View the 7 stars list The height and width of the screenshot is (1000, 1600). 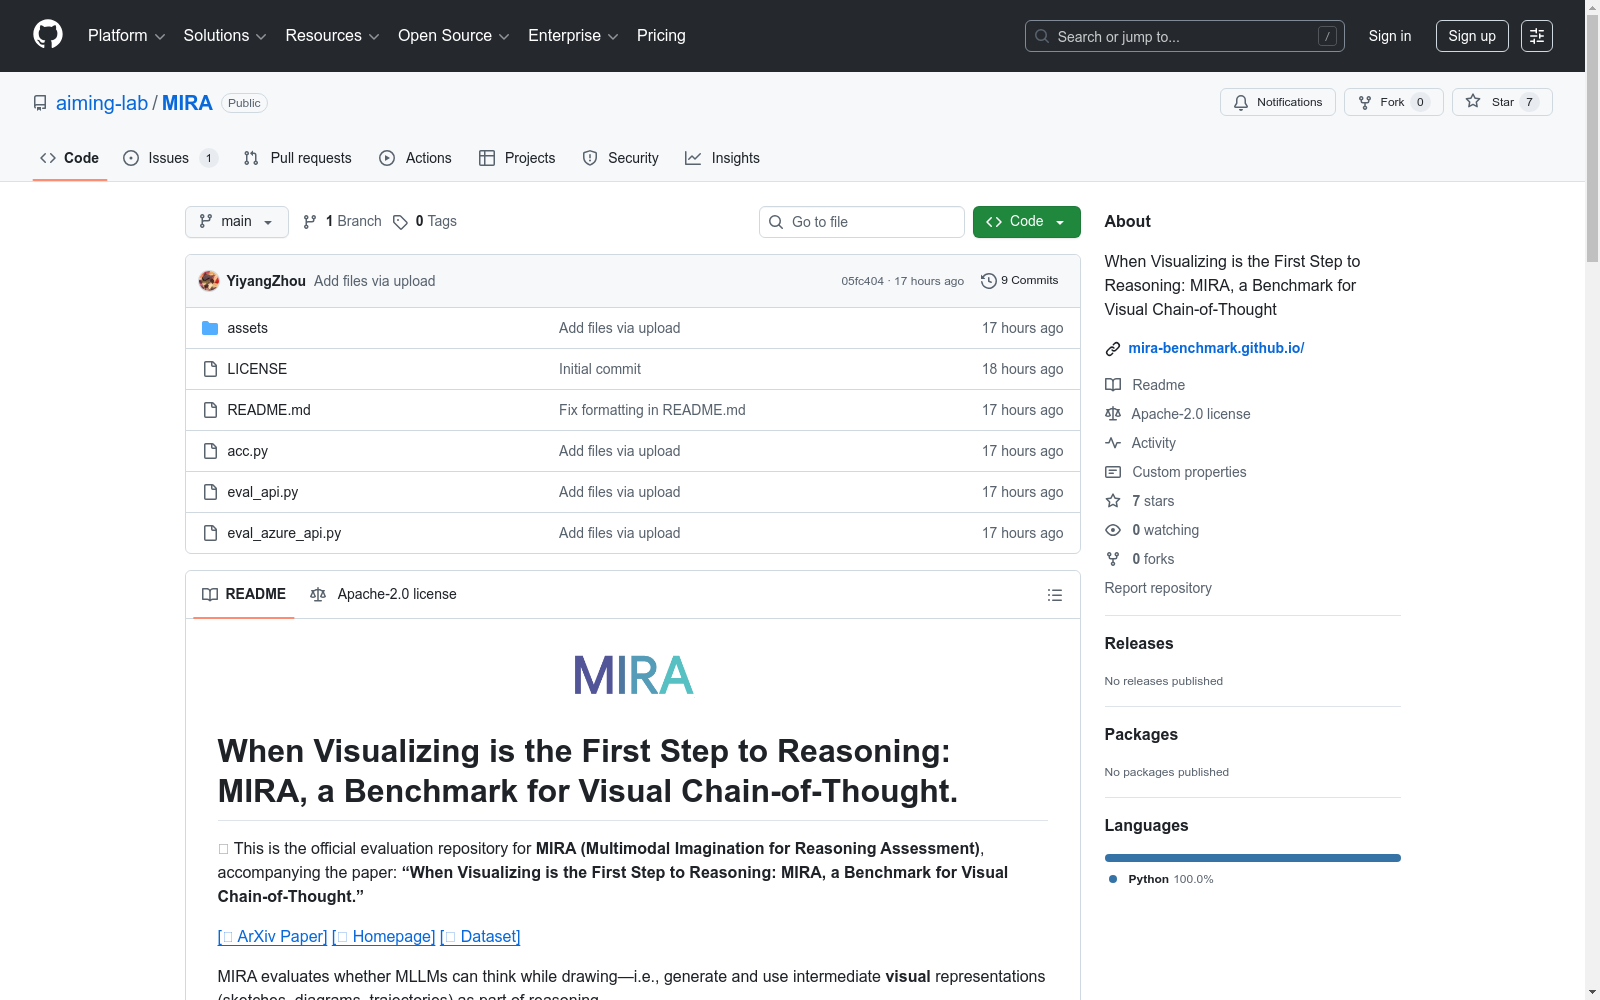[1153, 501]
